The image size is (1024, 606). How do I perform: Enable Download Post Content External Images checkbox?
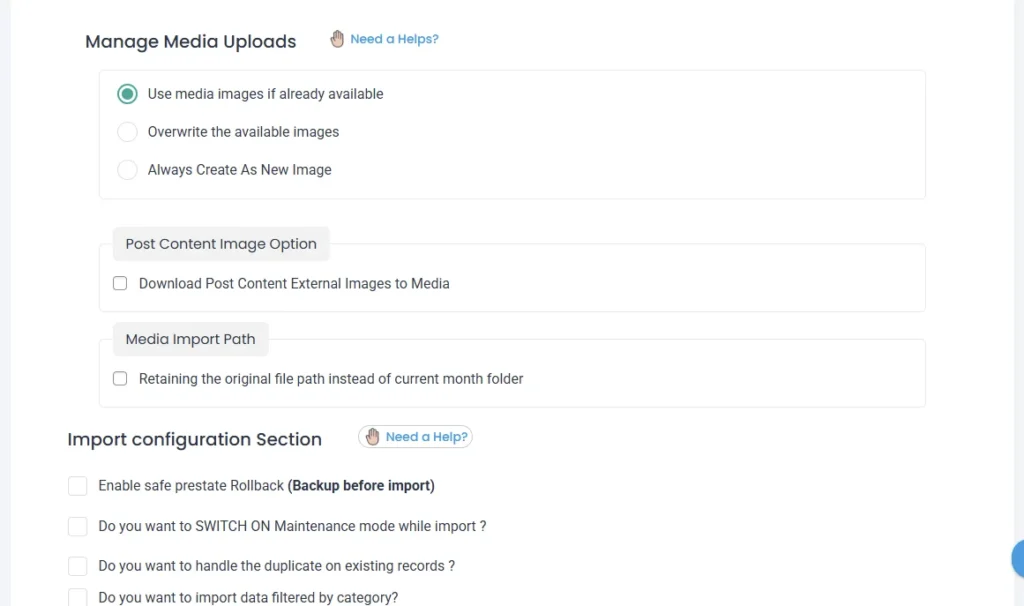pyautogui.click(x=120, y=284)
